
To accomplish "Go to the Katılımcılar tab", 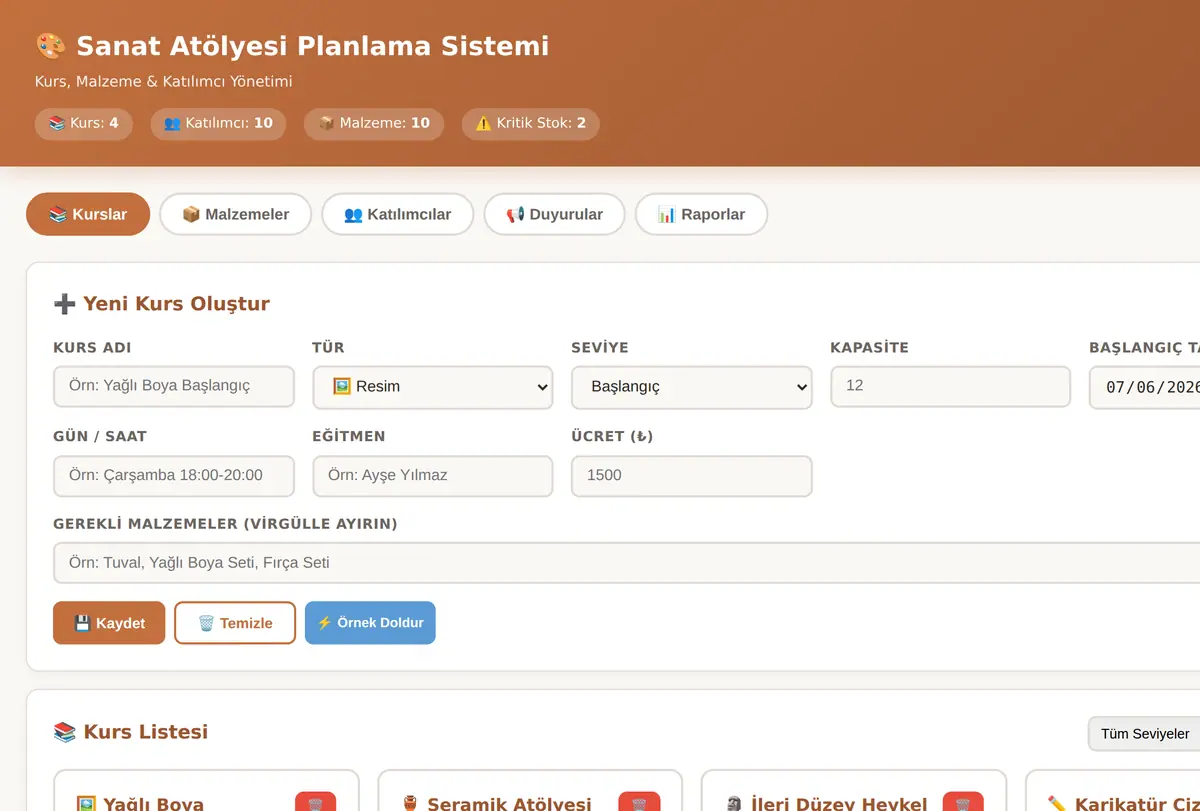I will coord(398,214).
